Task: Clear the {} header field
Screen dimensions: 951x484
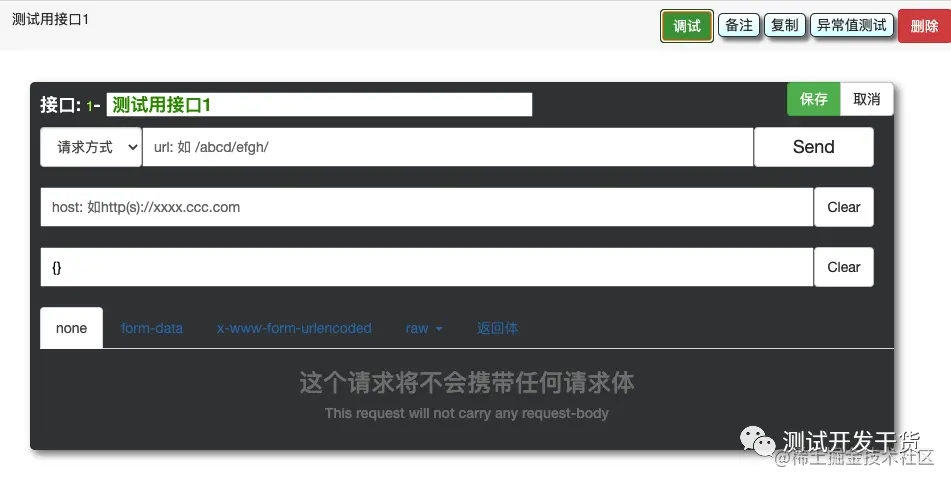Action: click(844, 267)
